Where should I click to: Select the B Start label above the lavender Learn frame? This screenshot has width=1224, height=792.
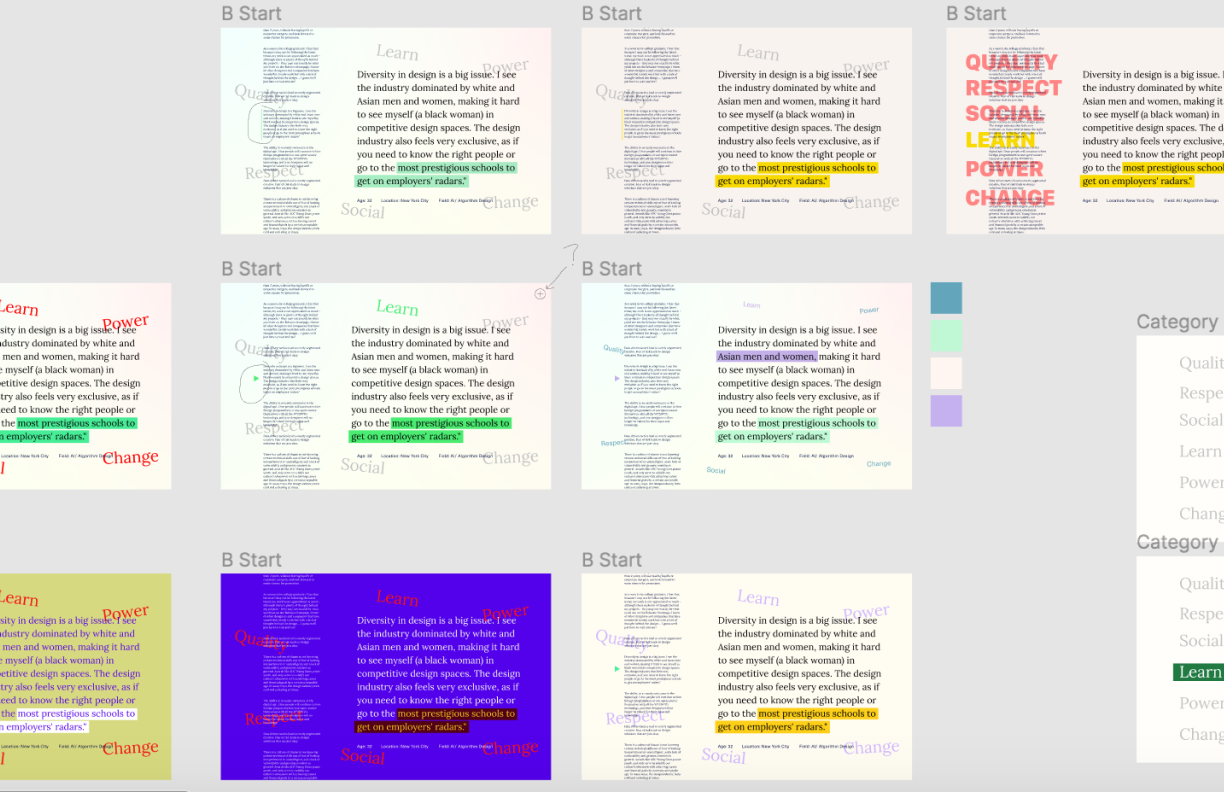click(612, 560)
